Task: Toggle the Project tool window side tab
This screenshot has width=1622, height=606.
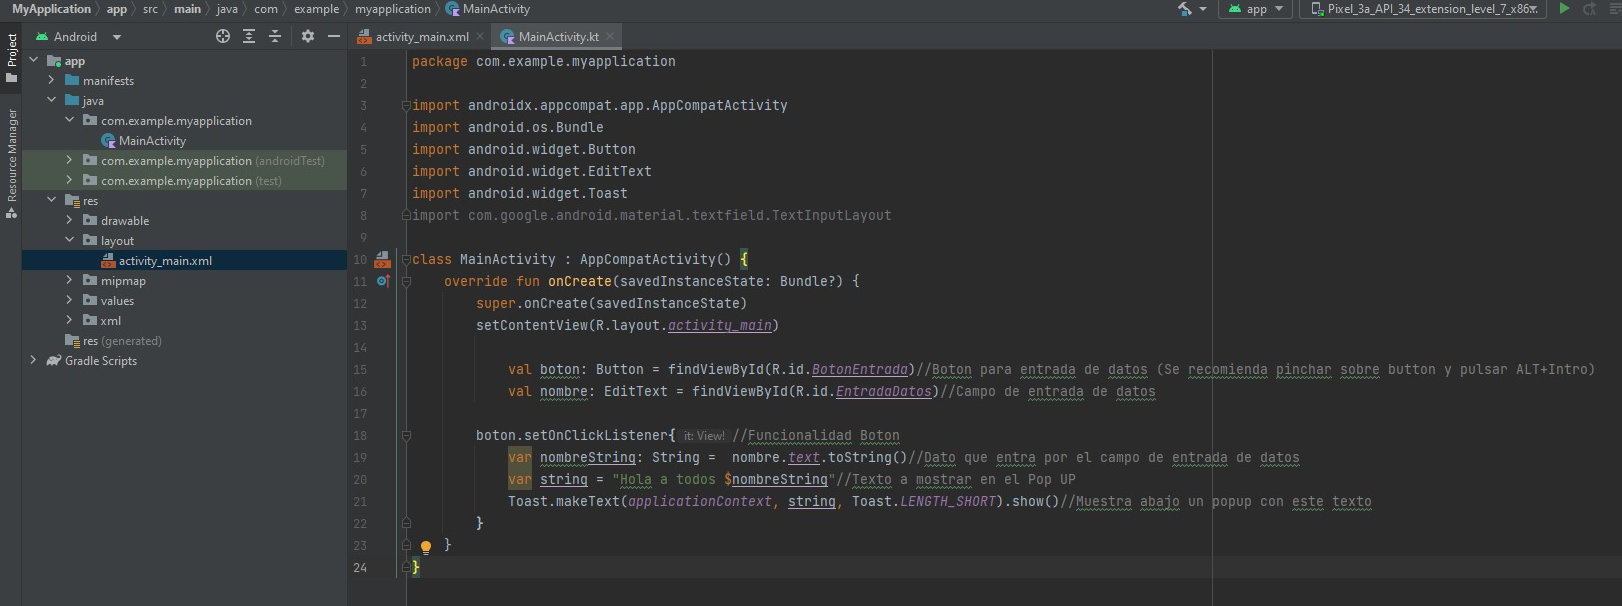Action: (x=11, y=58)
